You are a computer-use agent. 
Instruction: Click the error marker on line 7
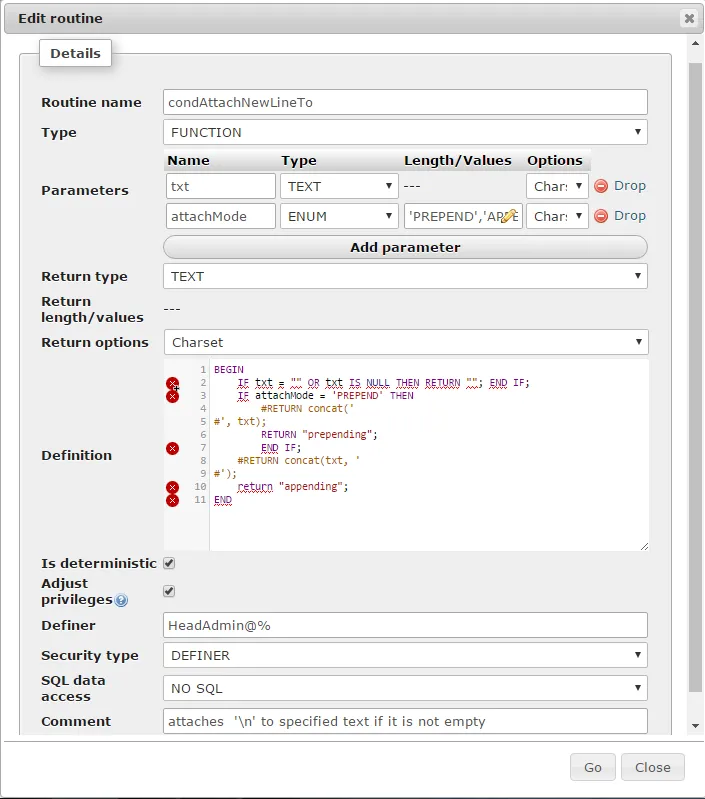(172, 448)
